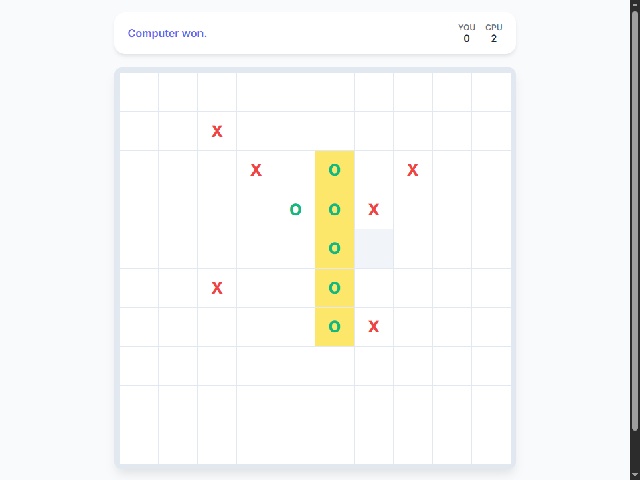The width and height of the screenshot is (640, 480).
Task: Click the "Computer won." status message
Action: pyautogui.click(x=167, y=33)
